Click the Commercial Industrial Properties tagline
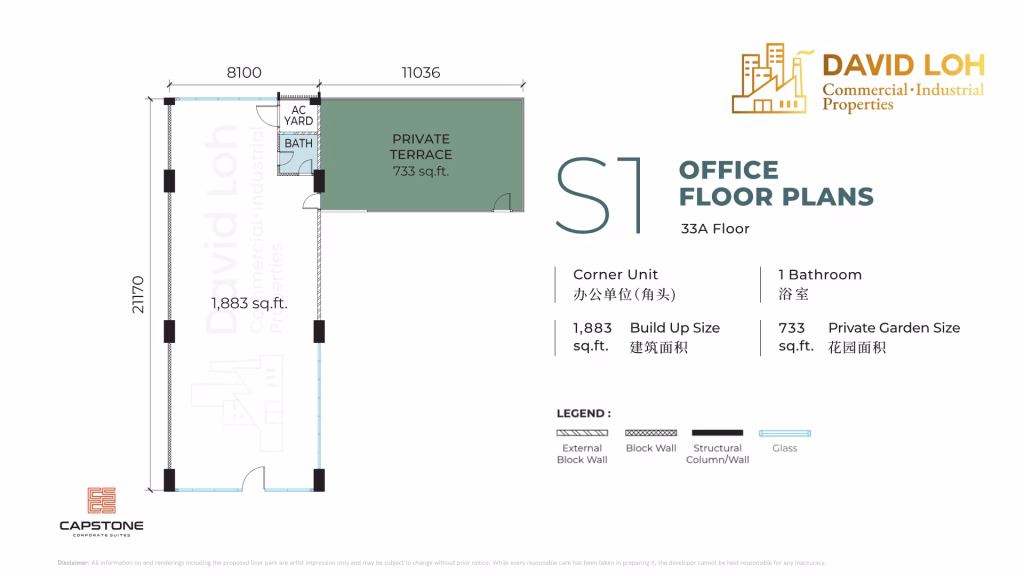The height and width of the screenshot is (576, 1024). 902,97
